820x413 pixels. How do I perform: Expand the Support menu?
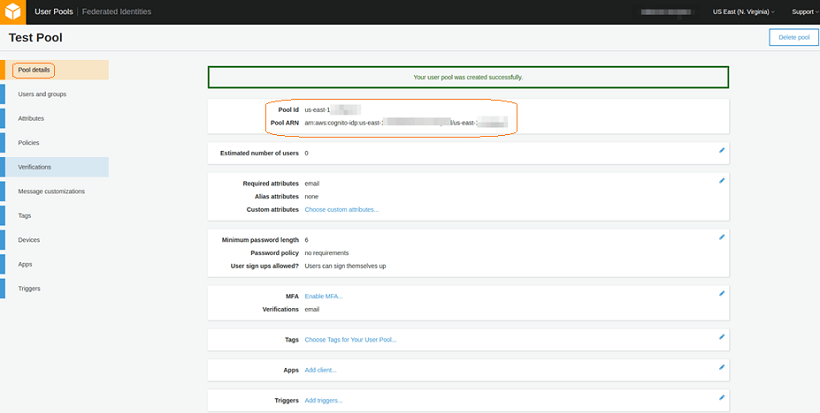tap(803, 12)
